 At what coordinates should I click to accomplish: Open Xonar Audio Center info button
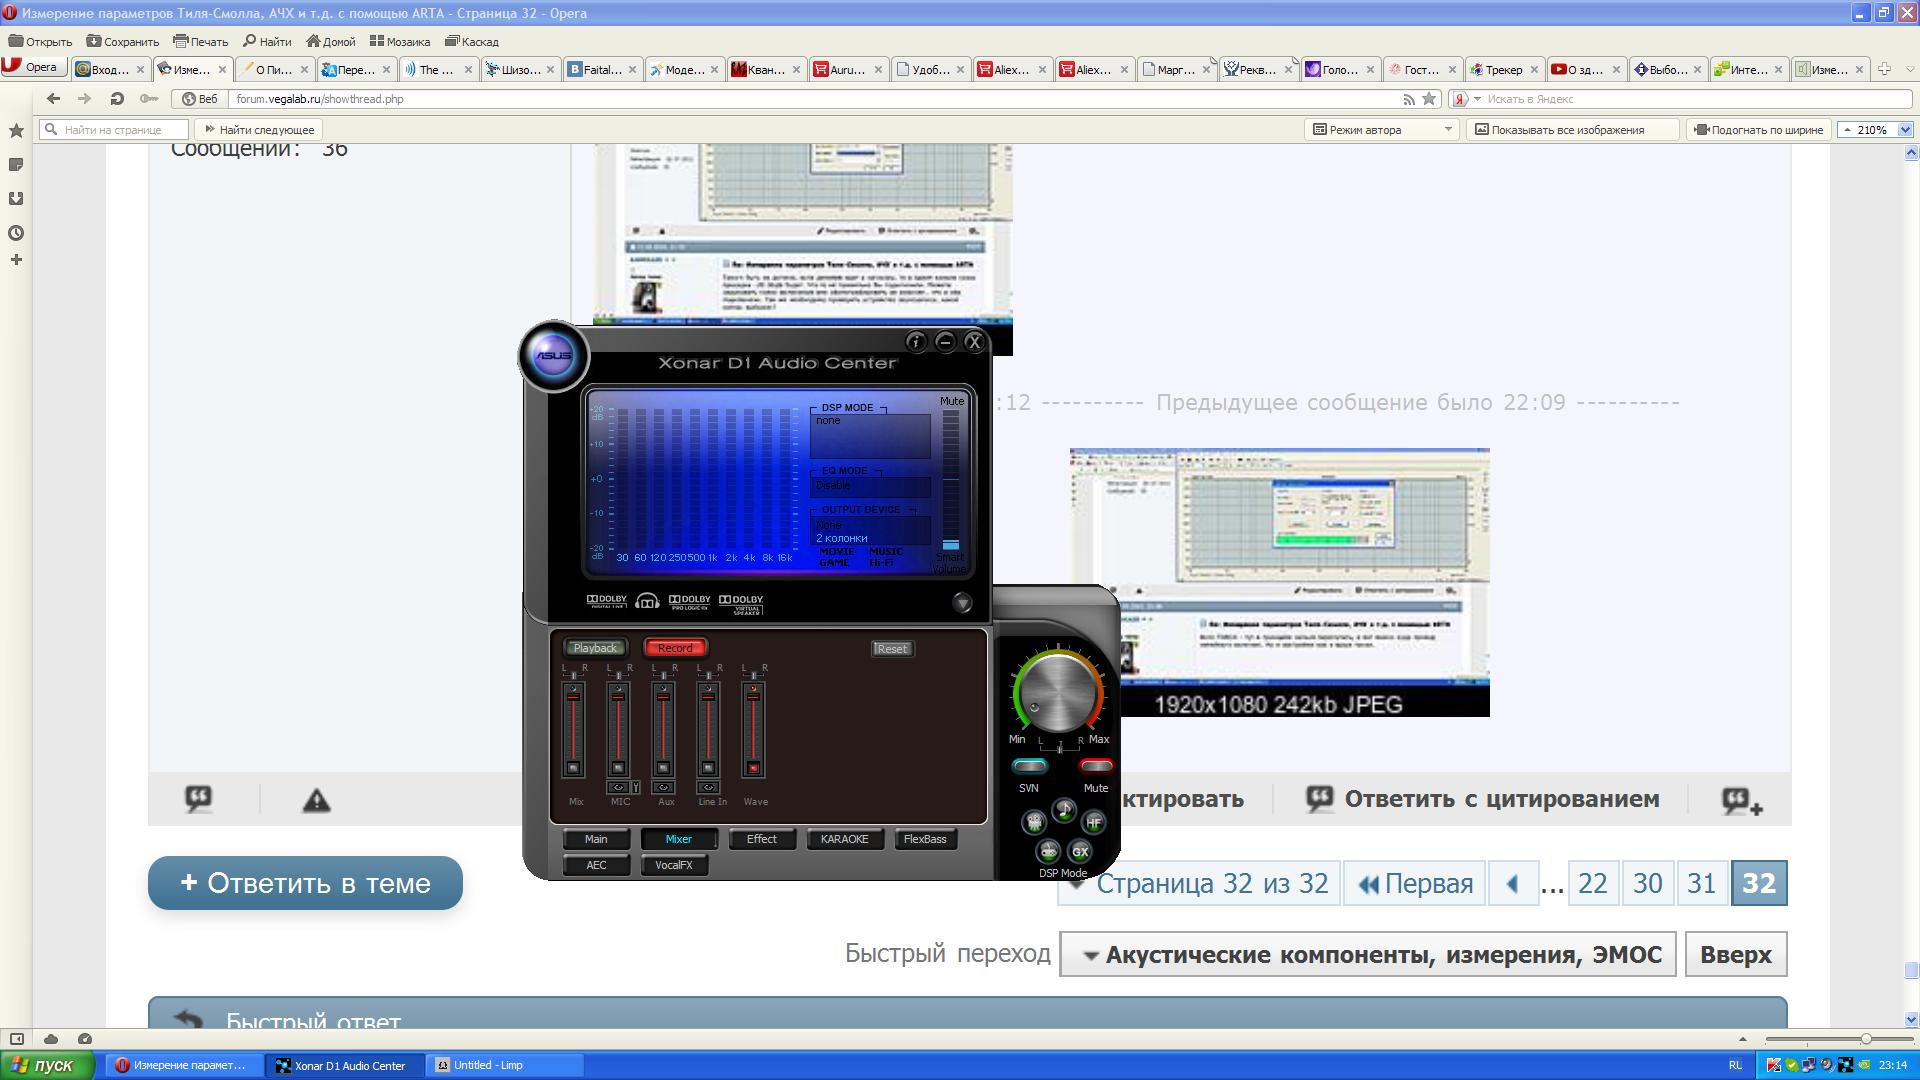point(916,342)
